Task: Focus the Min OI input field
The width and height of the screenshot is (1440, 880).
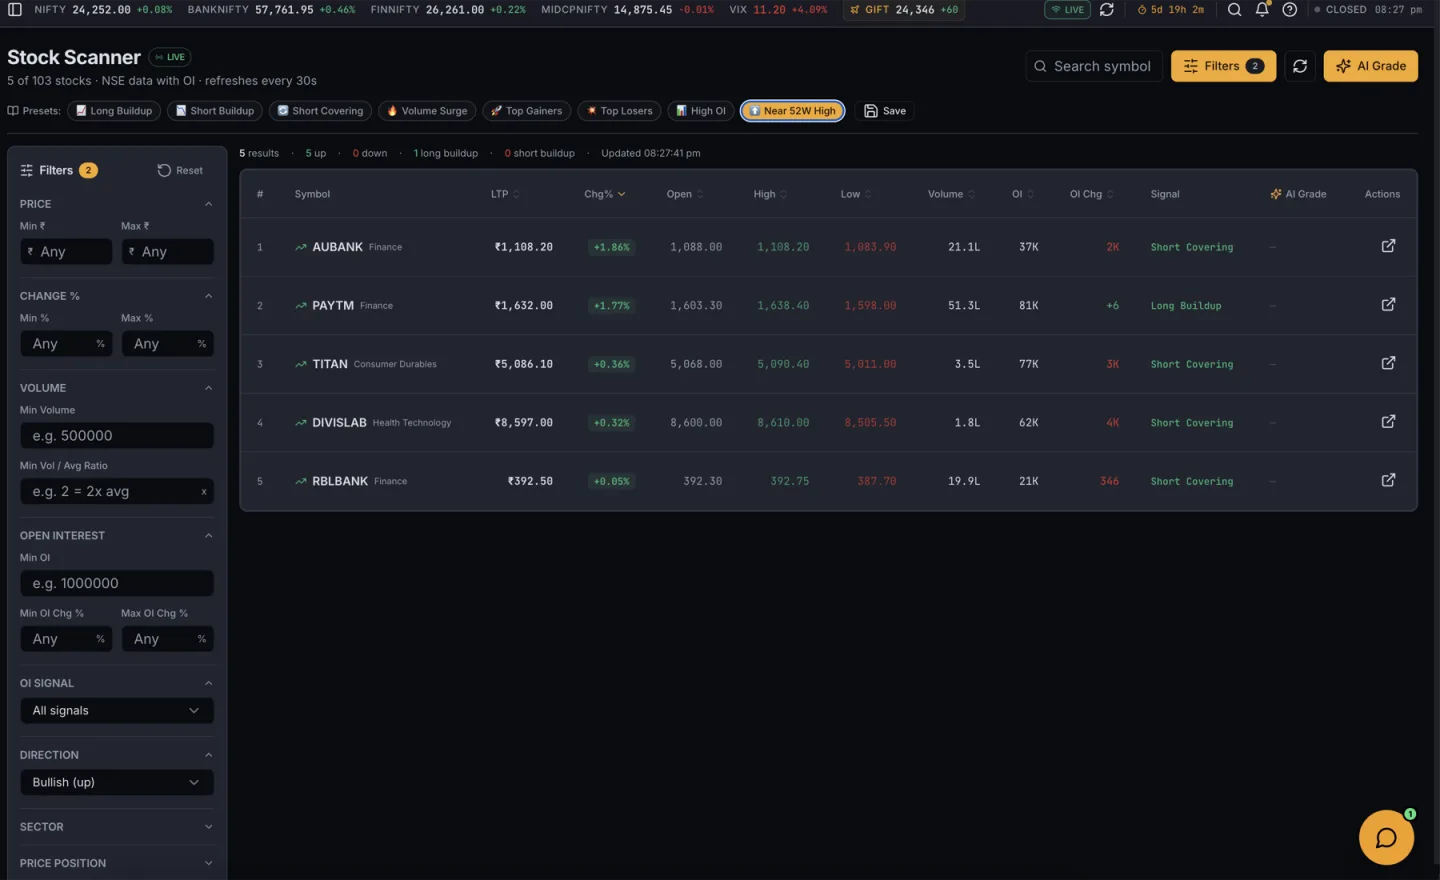Action: point(116,584)
